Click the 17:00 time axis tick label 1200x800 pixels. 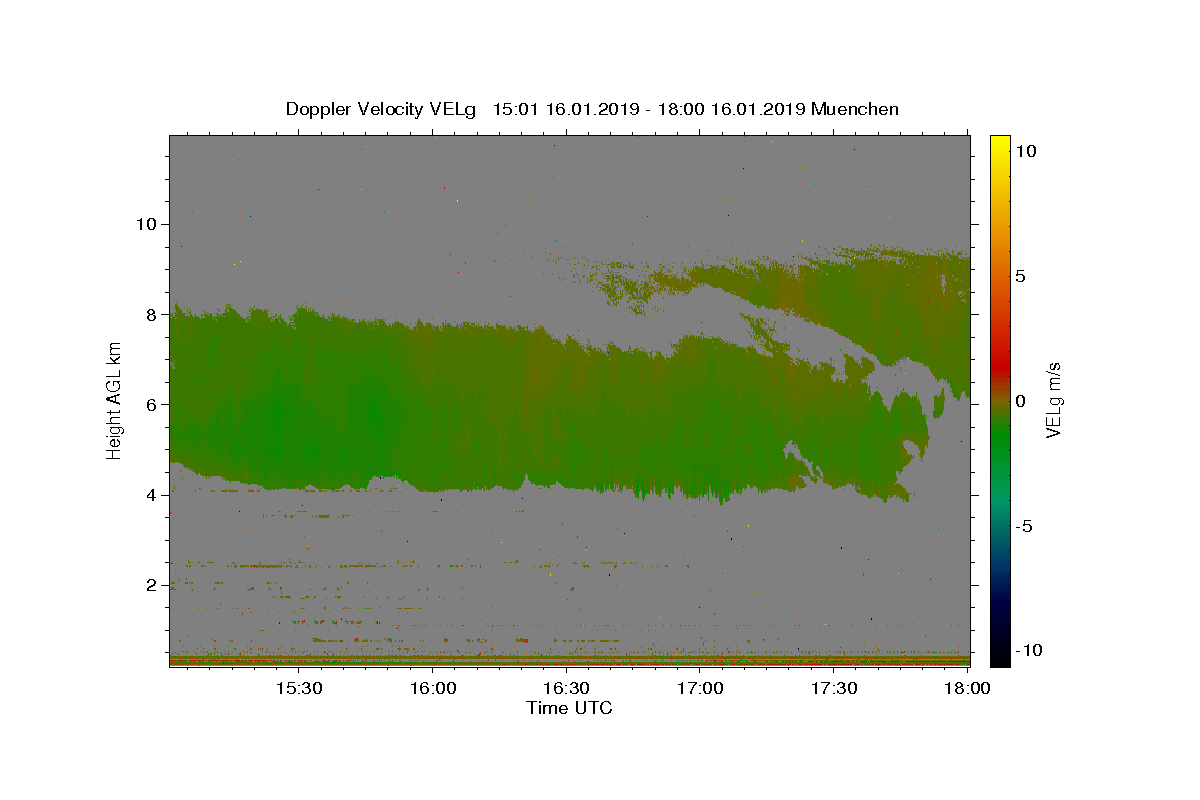coord(700,689)
